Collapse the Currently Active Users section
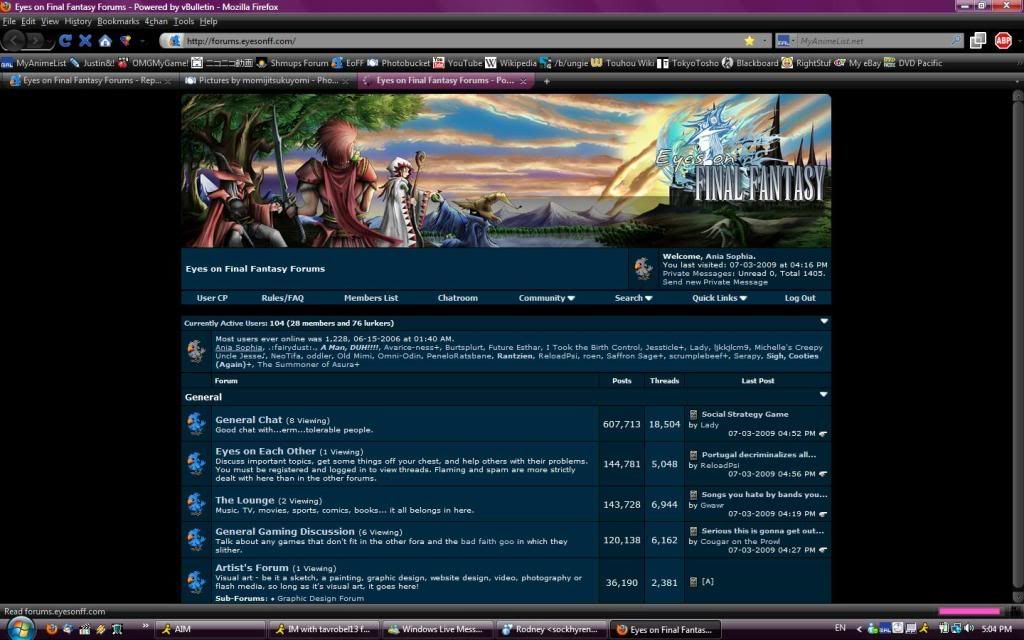The image size is (1024, 640). point(824,321)
